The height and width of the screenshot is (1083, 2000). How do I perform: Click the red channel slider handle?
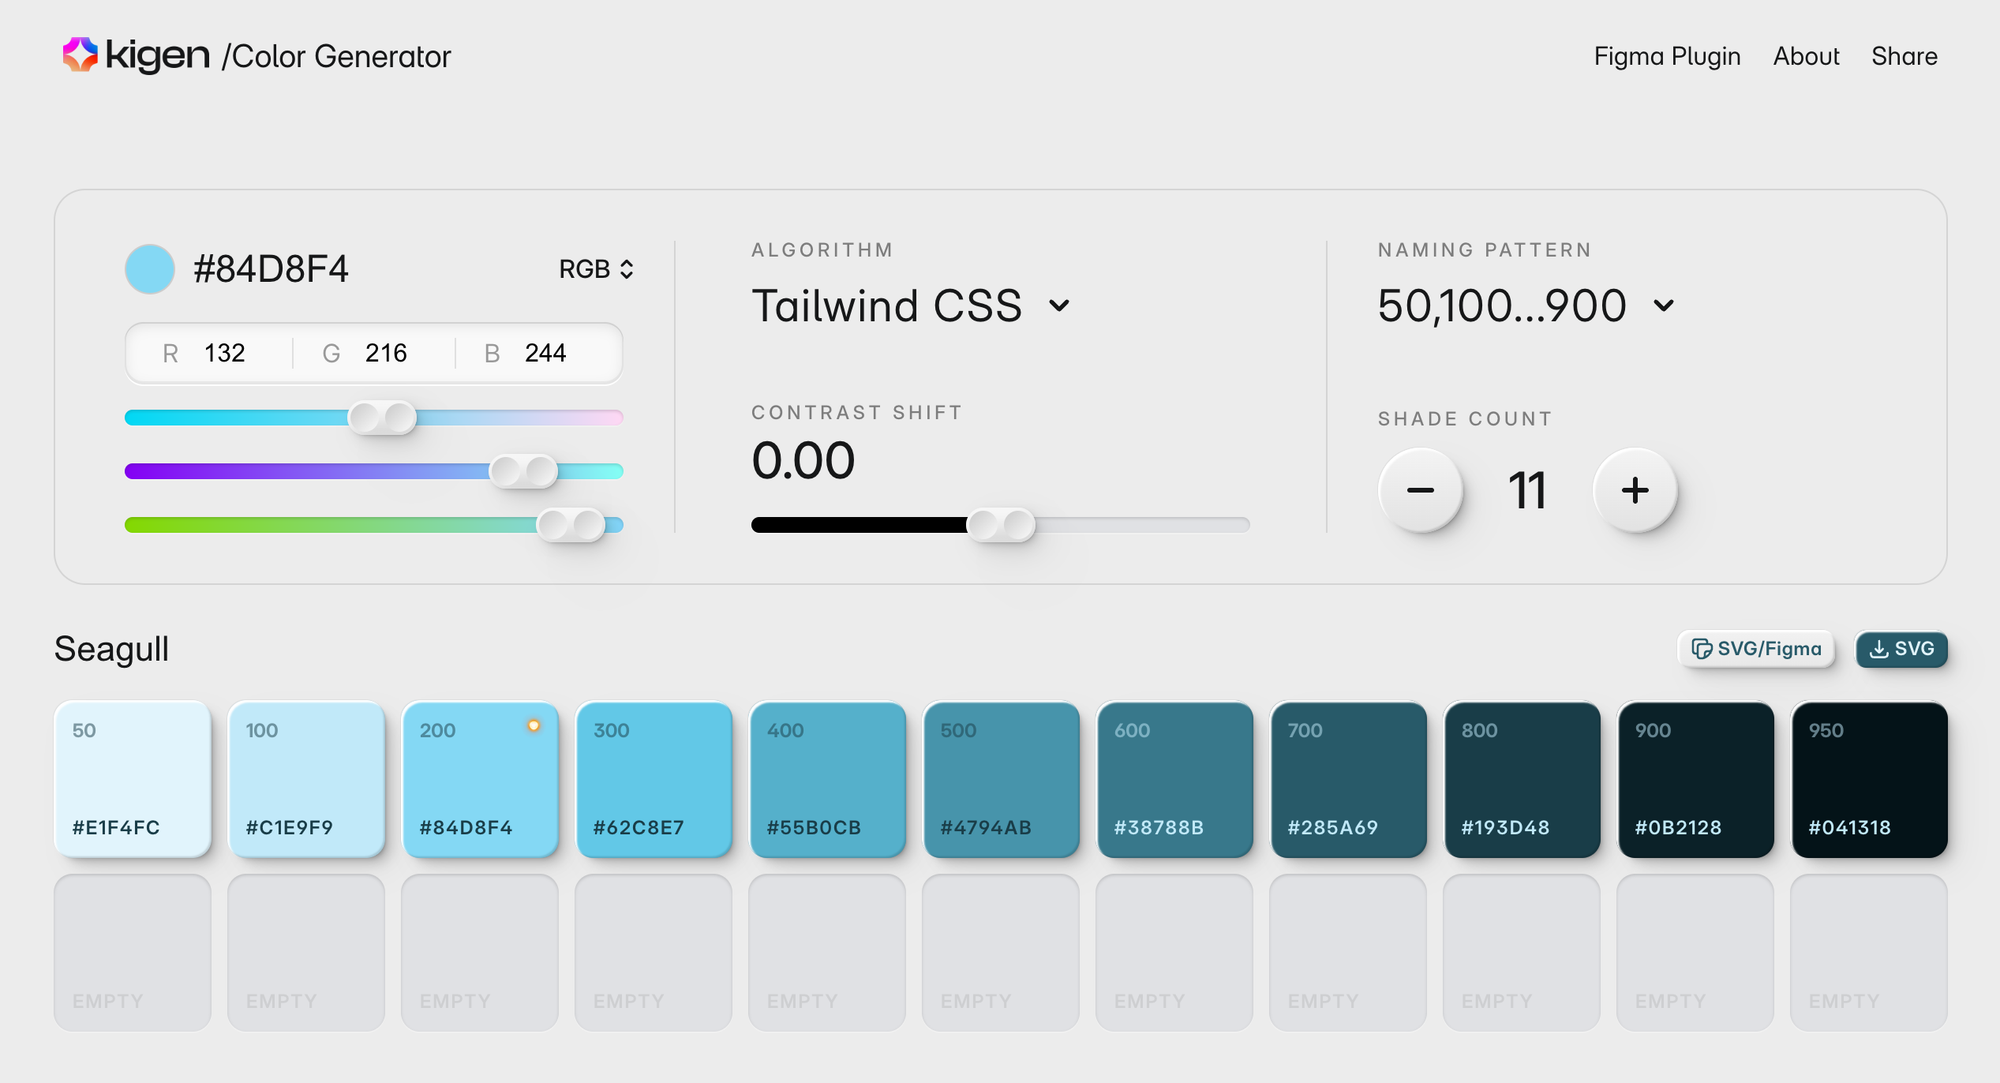click(x=382, y=417)
